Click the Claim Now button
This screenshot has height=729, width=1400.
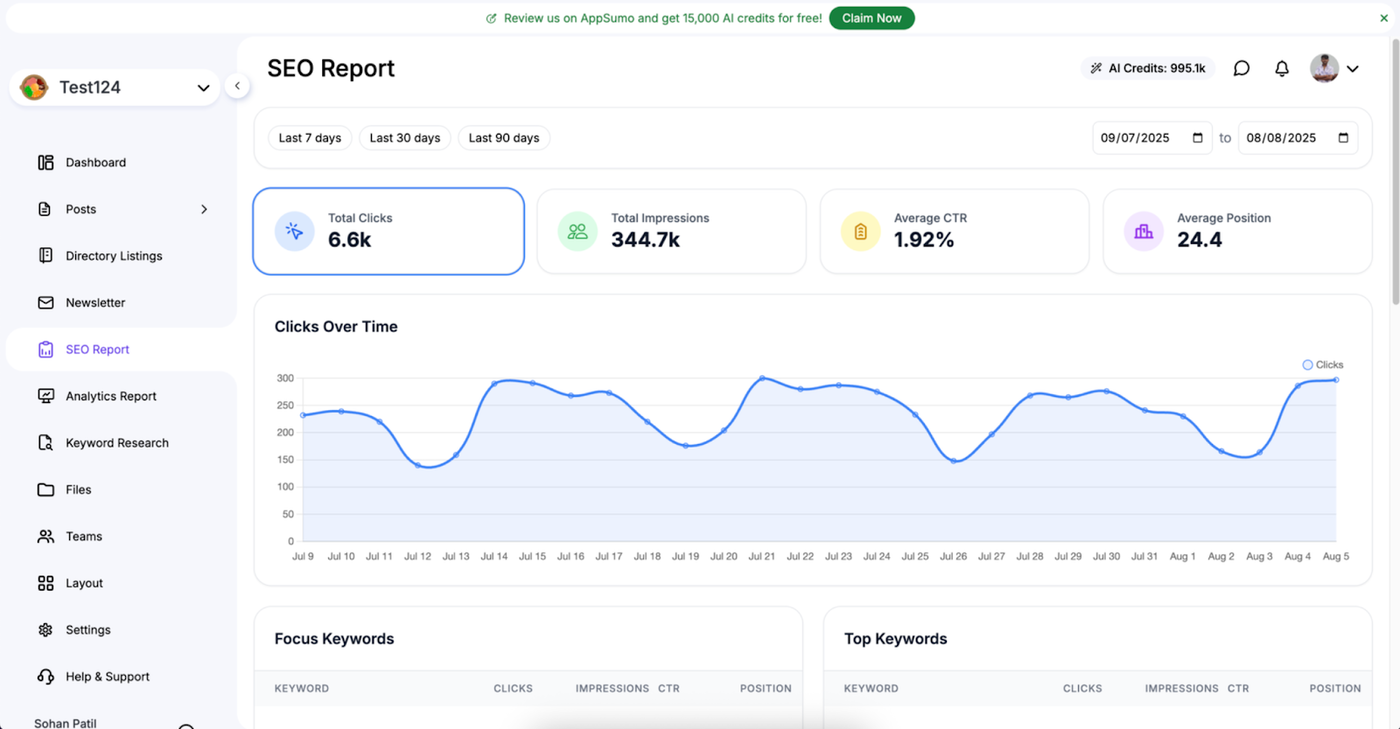(871, 18)
